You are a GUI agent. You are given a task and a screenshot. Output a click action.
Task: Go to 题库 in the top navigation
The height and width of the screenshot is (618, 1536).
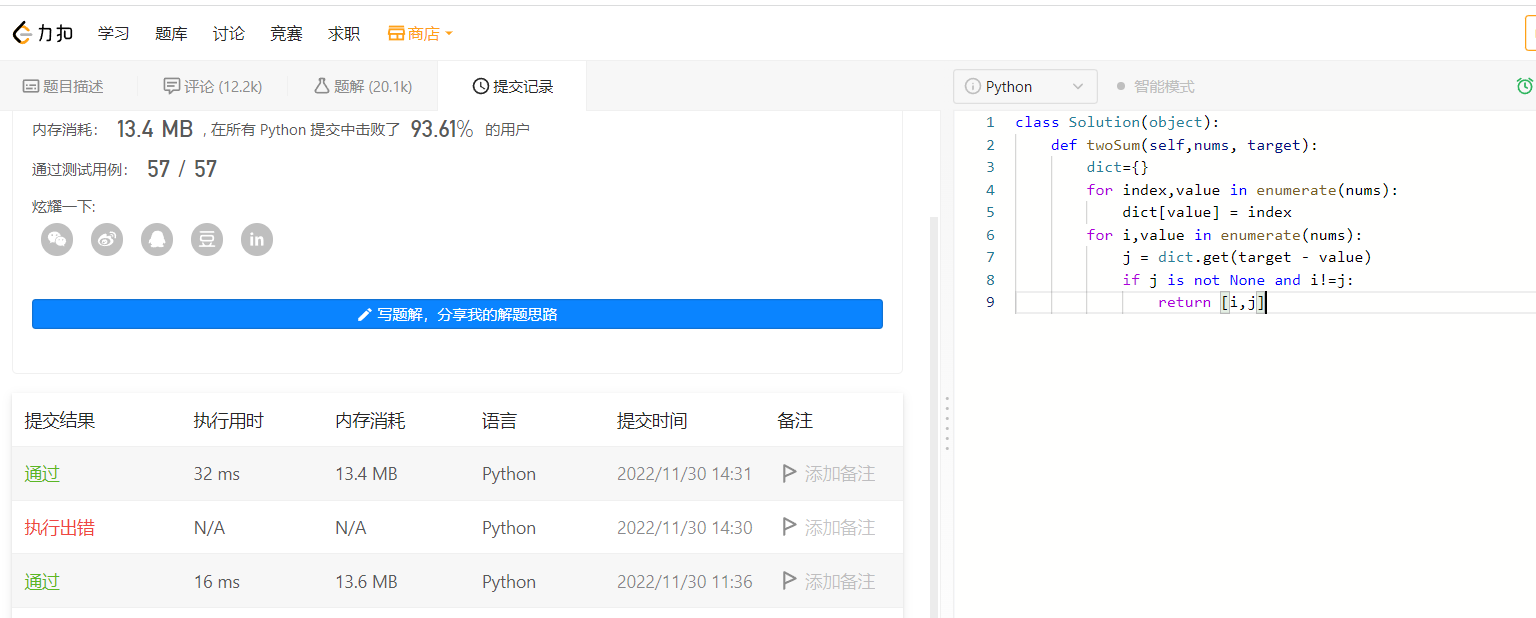(x=171, y=34)
